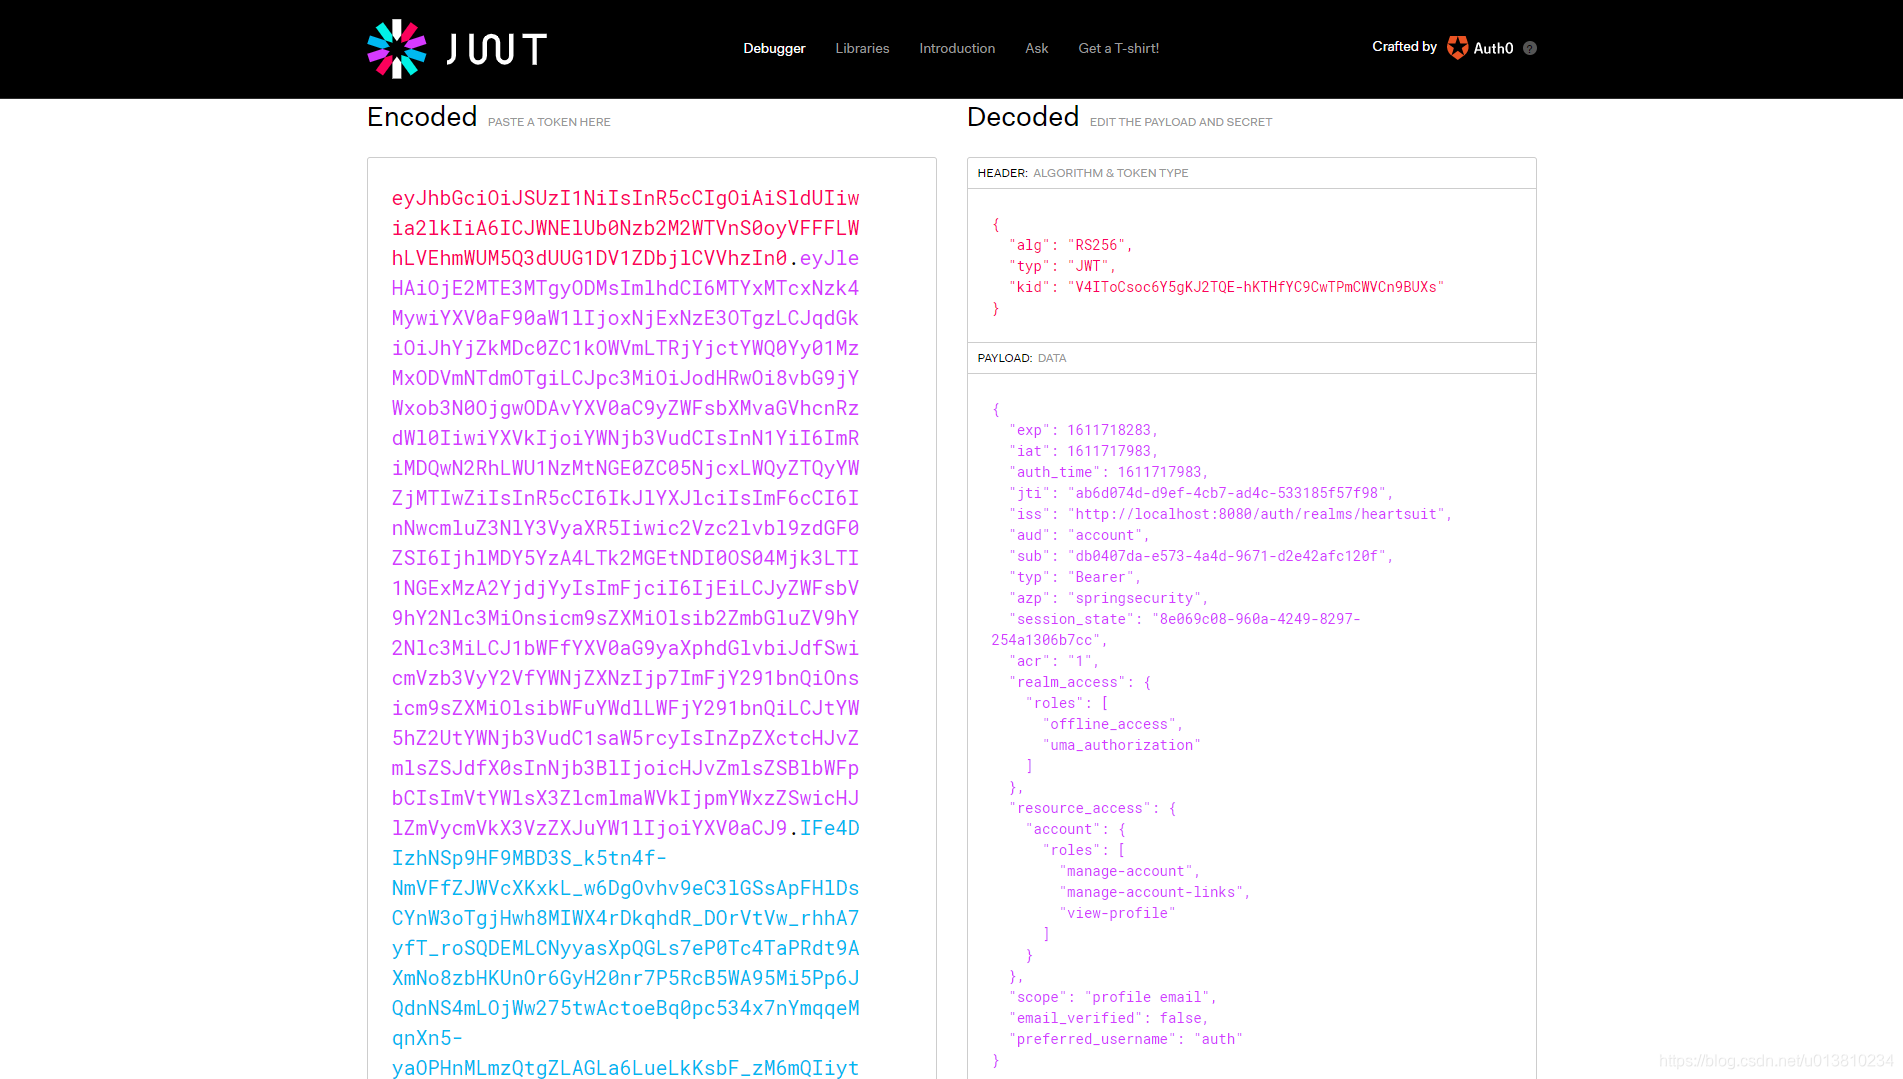Click the "manage-account" role
1903x1079 pixels.
1126,871
